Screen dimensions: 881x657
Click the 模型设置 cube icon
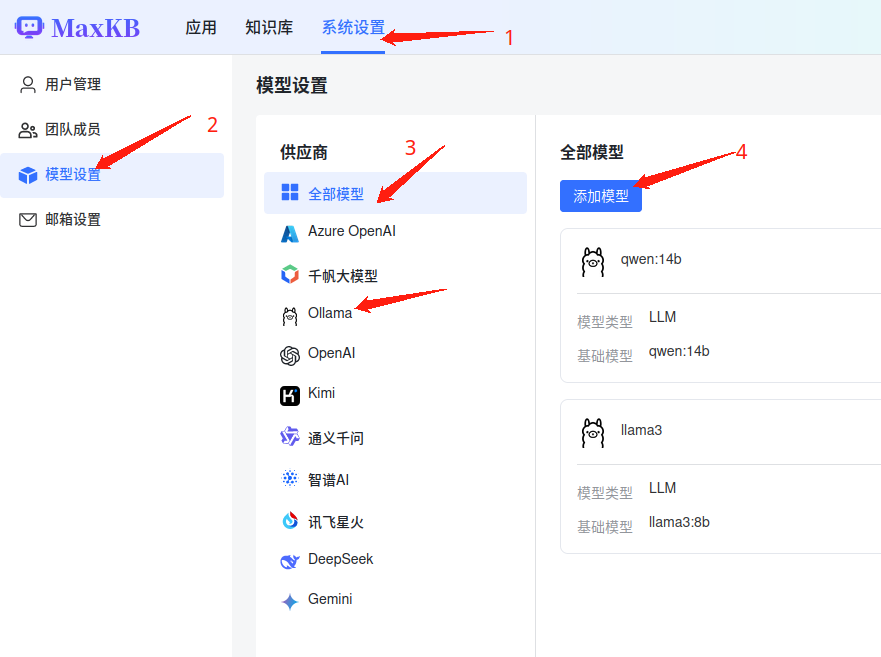[28, 175]
